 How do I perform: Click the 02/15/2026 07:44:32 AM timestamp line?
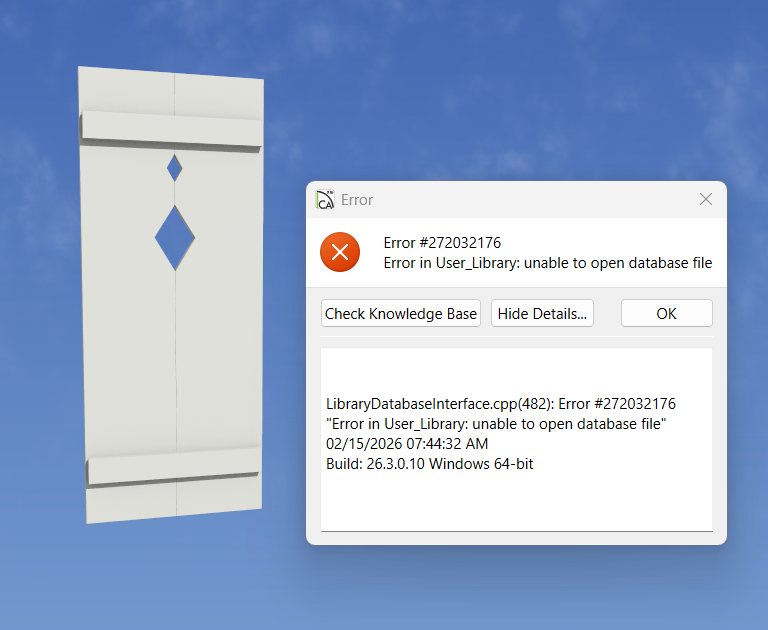coord(407,444)
